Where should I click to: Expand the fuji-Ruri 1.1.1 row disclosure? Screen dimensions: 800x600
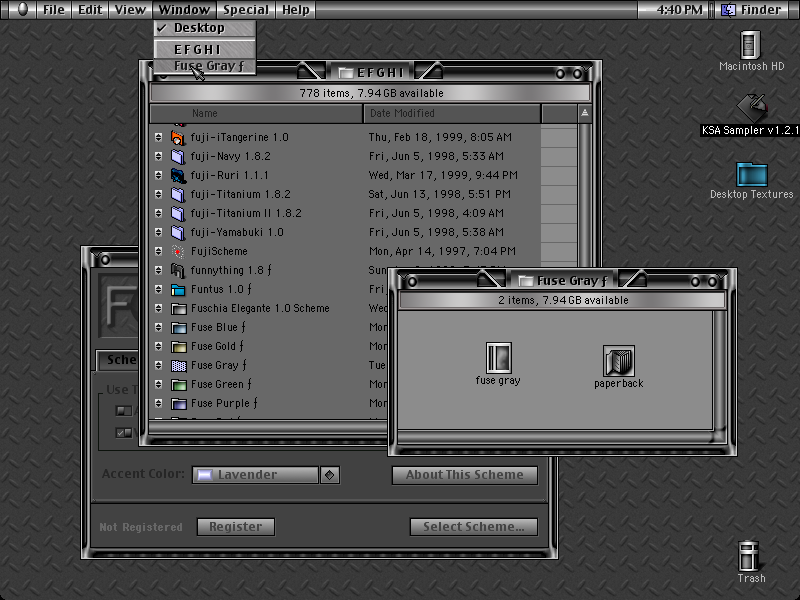tap(158, 175)
